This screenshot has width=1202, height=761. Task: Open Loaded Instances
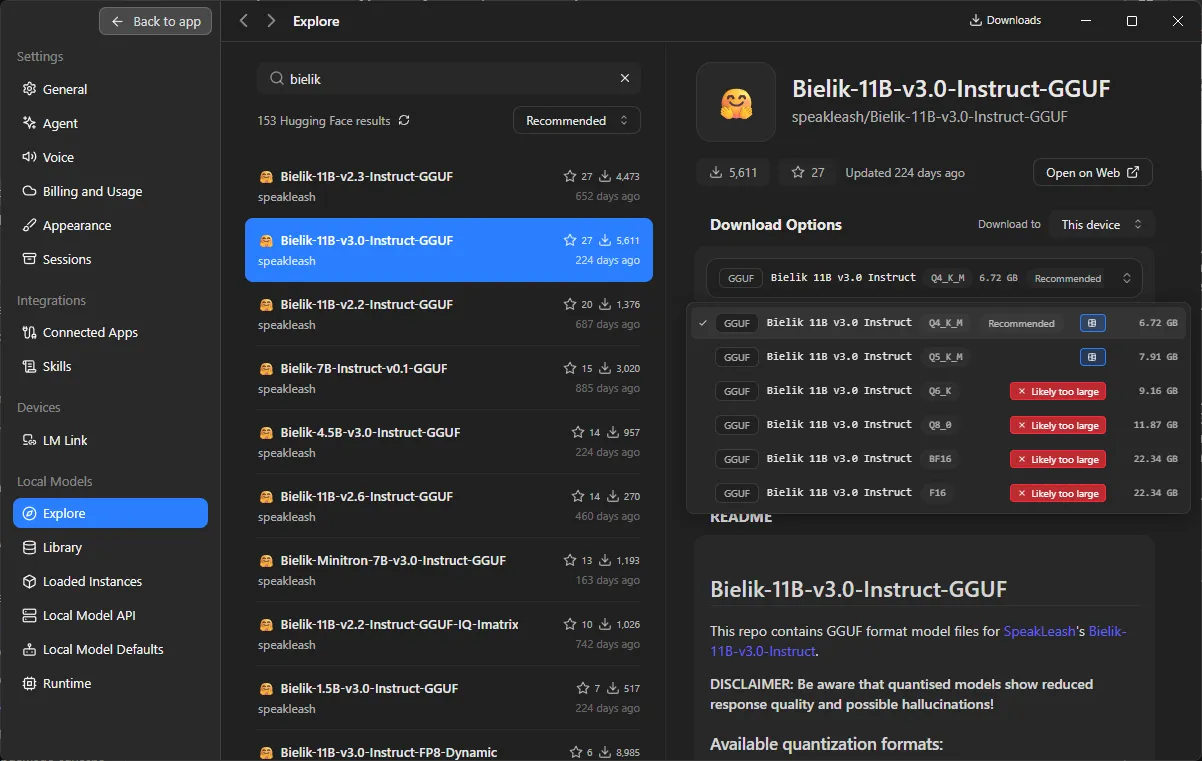coord(110,581)
